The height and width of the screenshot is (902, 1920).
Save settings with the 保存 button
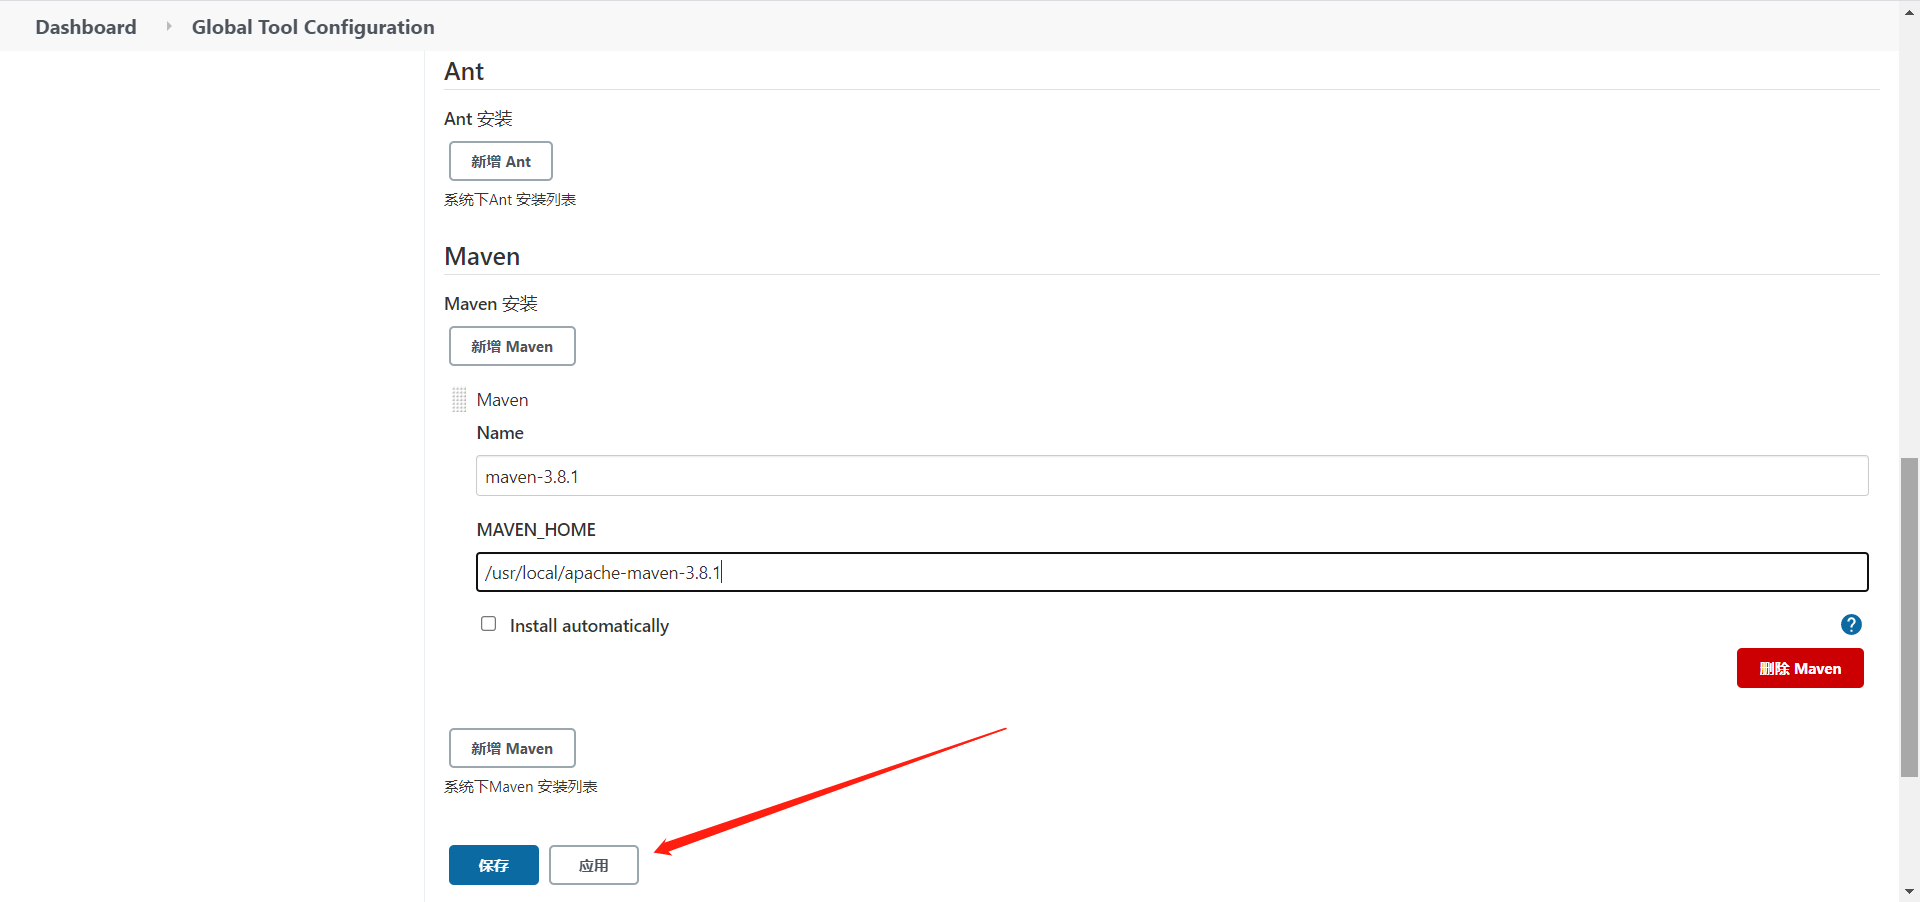[x=494, y=865]
